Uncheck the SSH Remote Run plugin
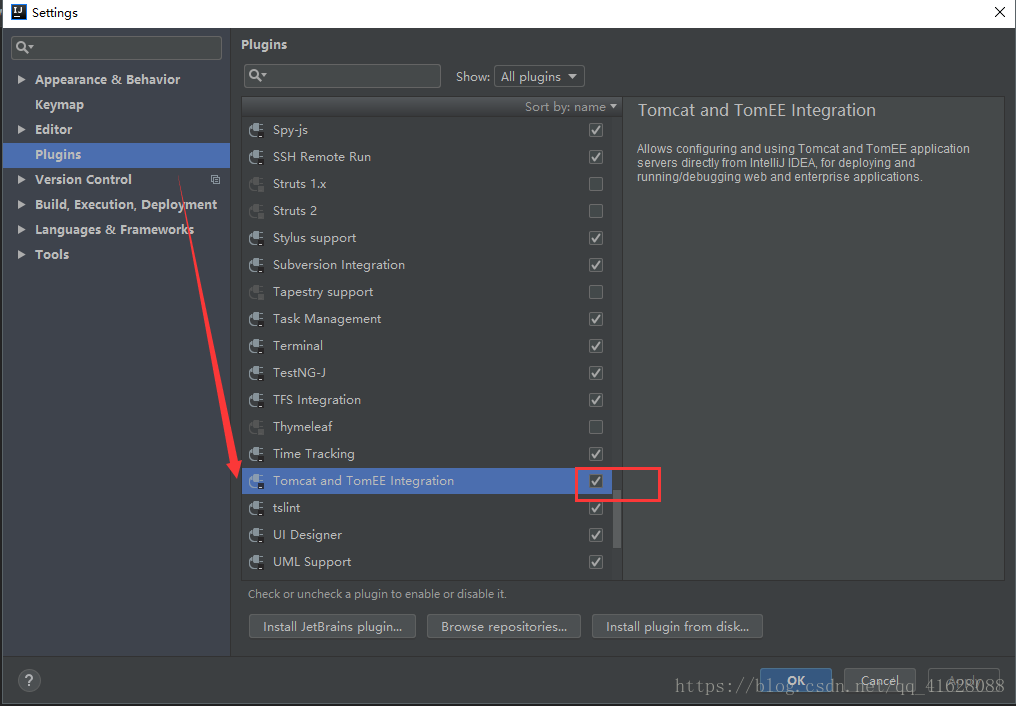 coord(595,157)
